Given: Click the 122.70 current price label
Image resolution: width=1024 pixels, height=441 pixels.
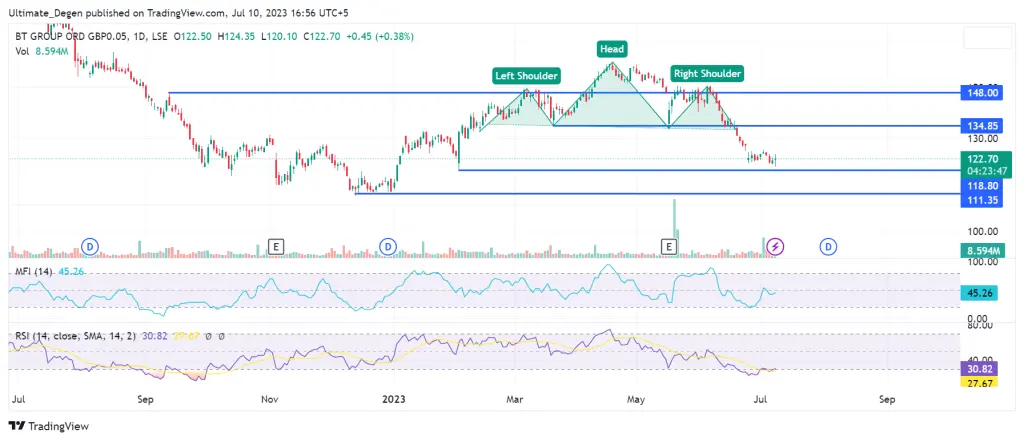Looking at the screenshot, I should click(985, 157).
